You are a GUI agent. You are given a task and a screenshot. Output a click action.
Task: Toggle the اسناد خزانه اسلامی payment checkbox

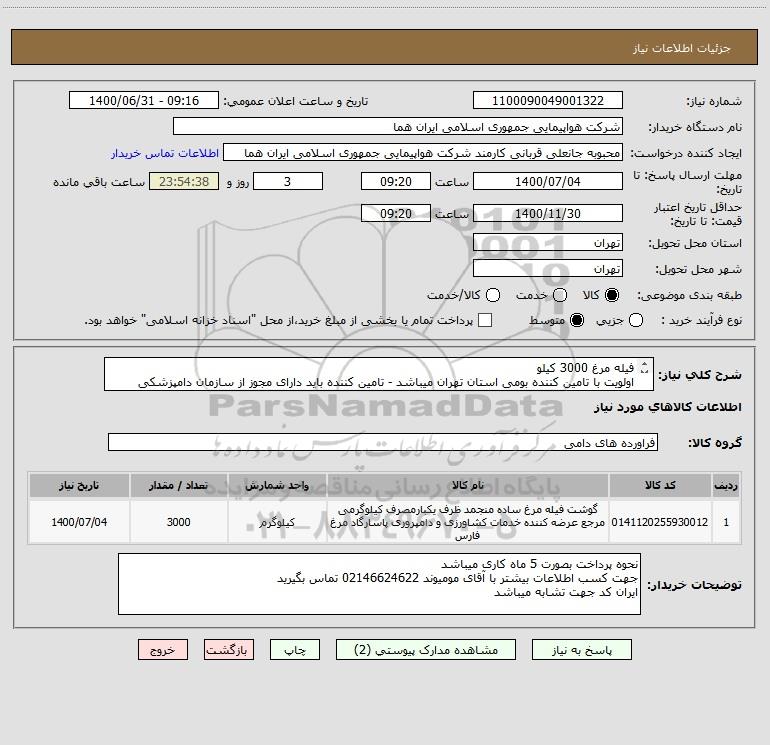(x=485, y=321)
